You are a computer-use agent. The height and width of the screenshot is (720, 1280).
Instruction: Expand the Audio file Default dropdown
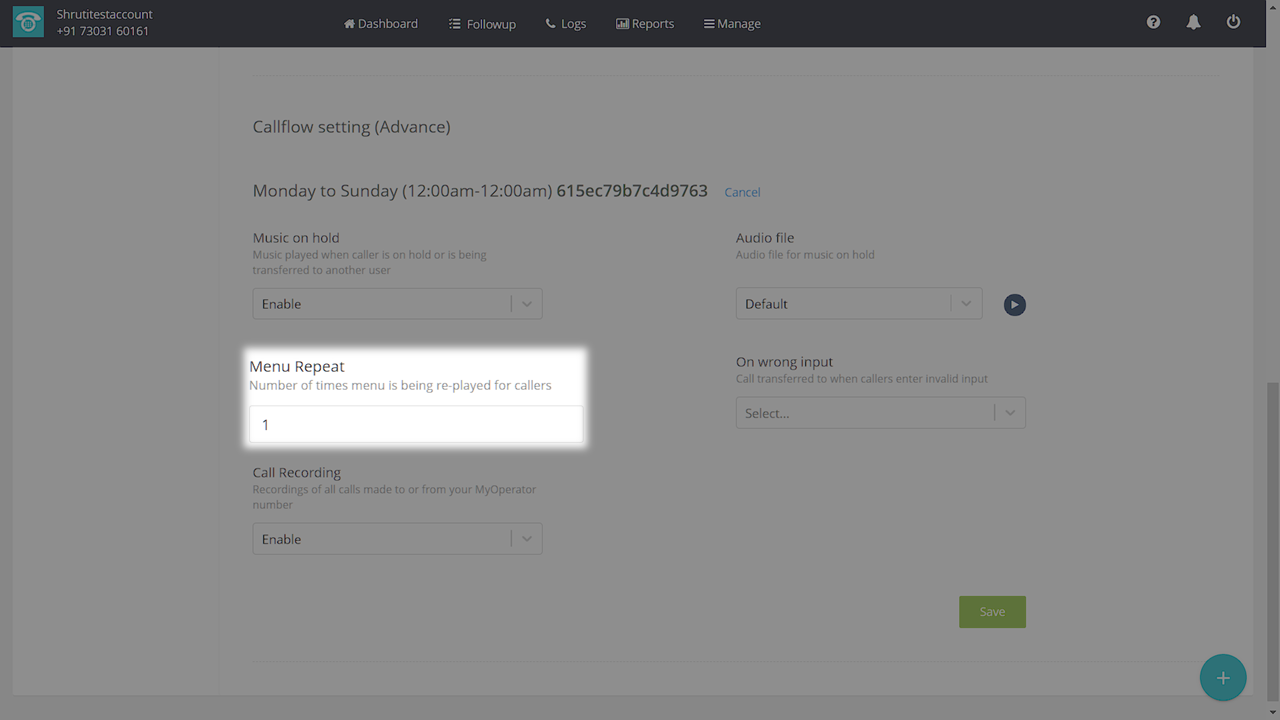tap(858, 304)
